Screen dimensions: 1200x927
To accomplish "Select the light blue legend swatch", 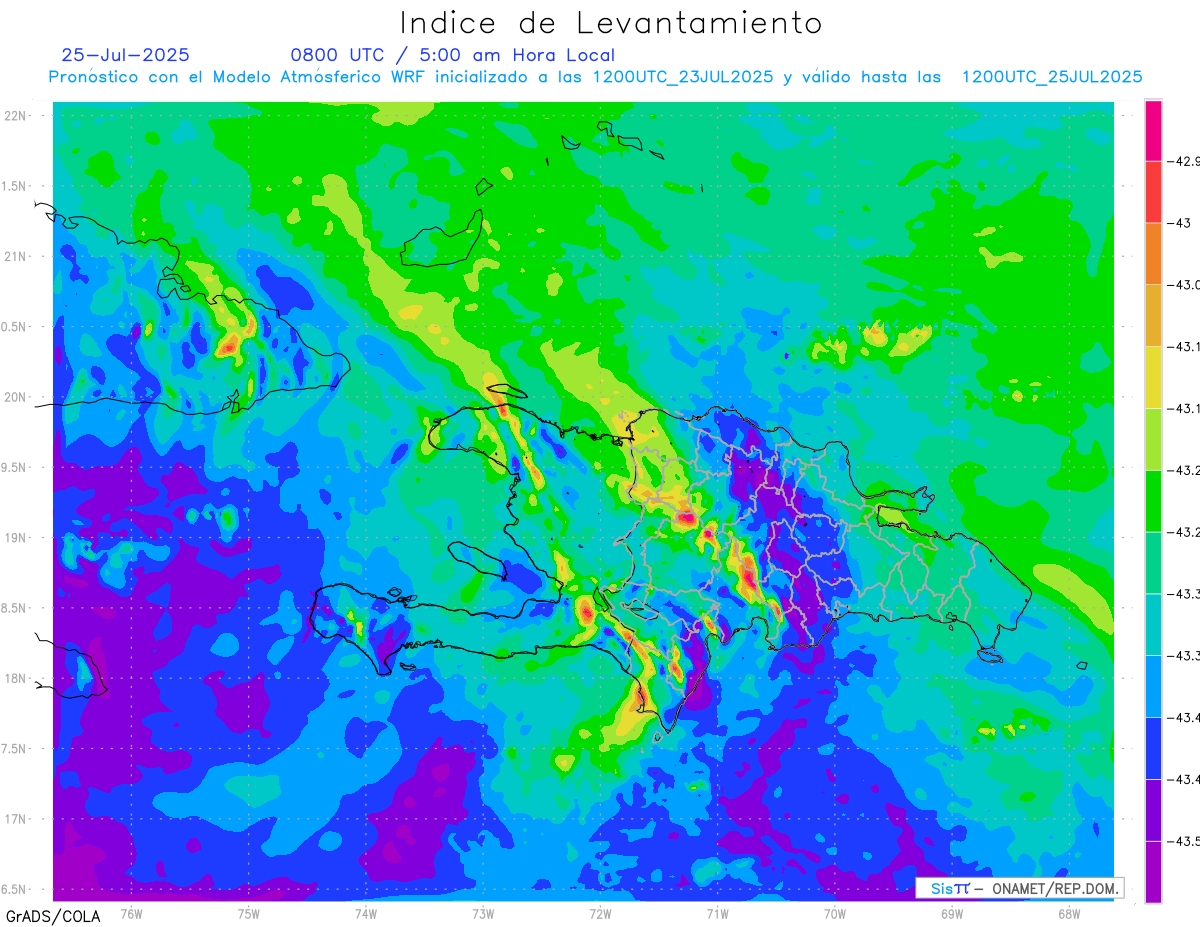I will [1153, 686].
